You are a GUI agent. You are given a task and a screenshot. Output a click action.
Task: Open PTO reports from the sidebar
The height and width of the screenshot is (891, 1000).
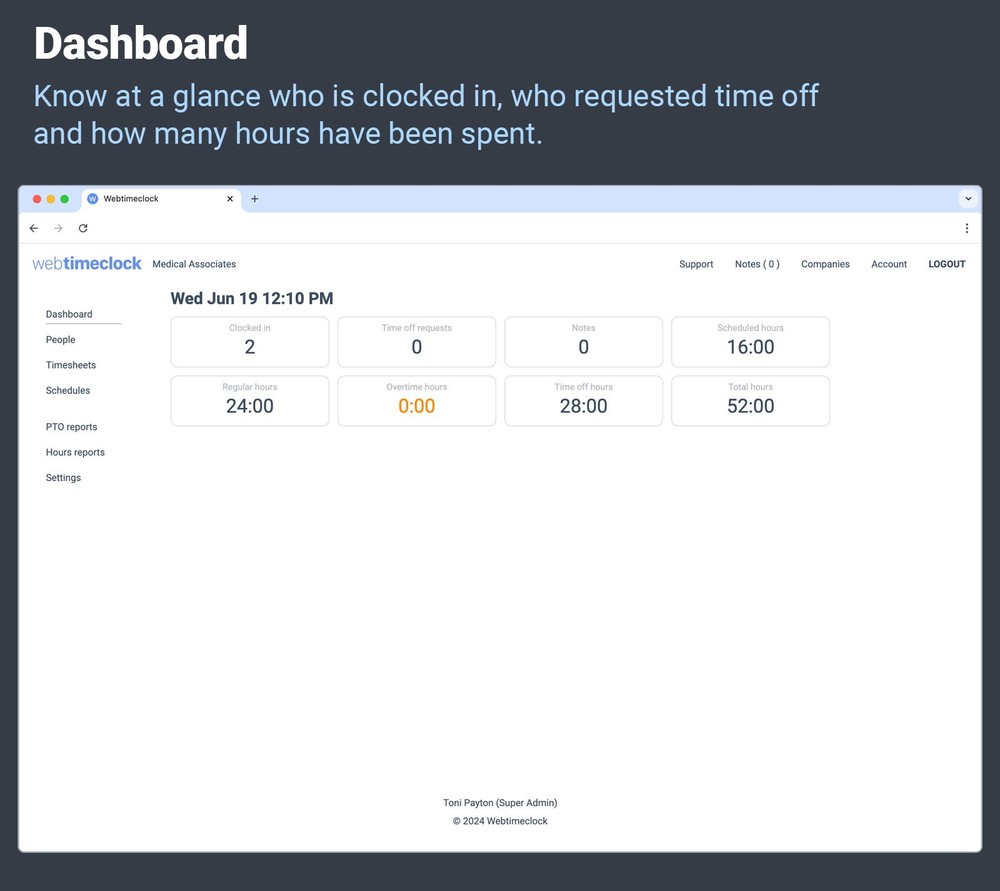click(71, 427)
